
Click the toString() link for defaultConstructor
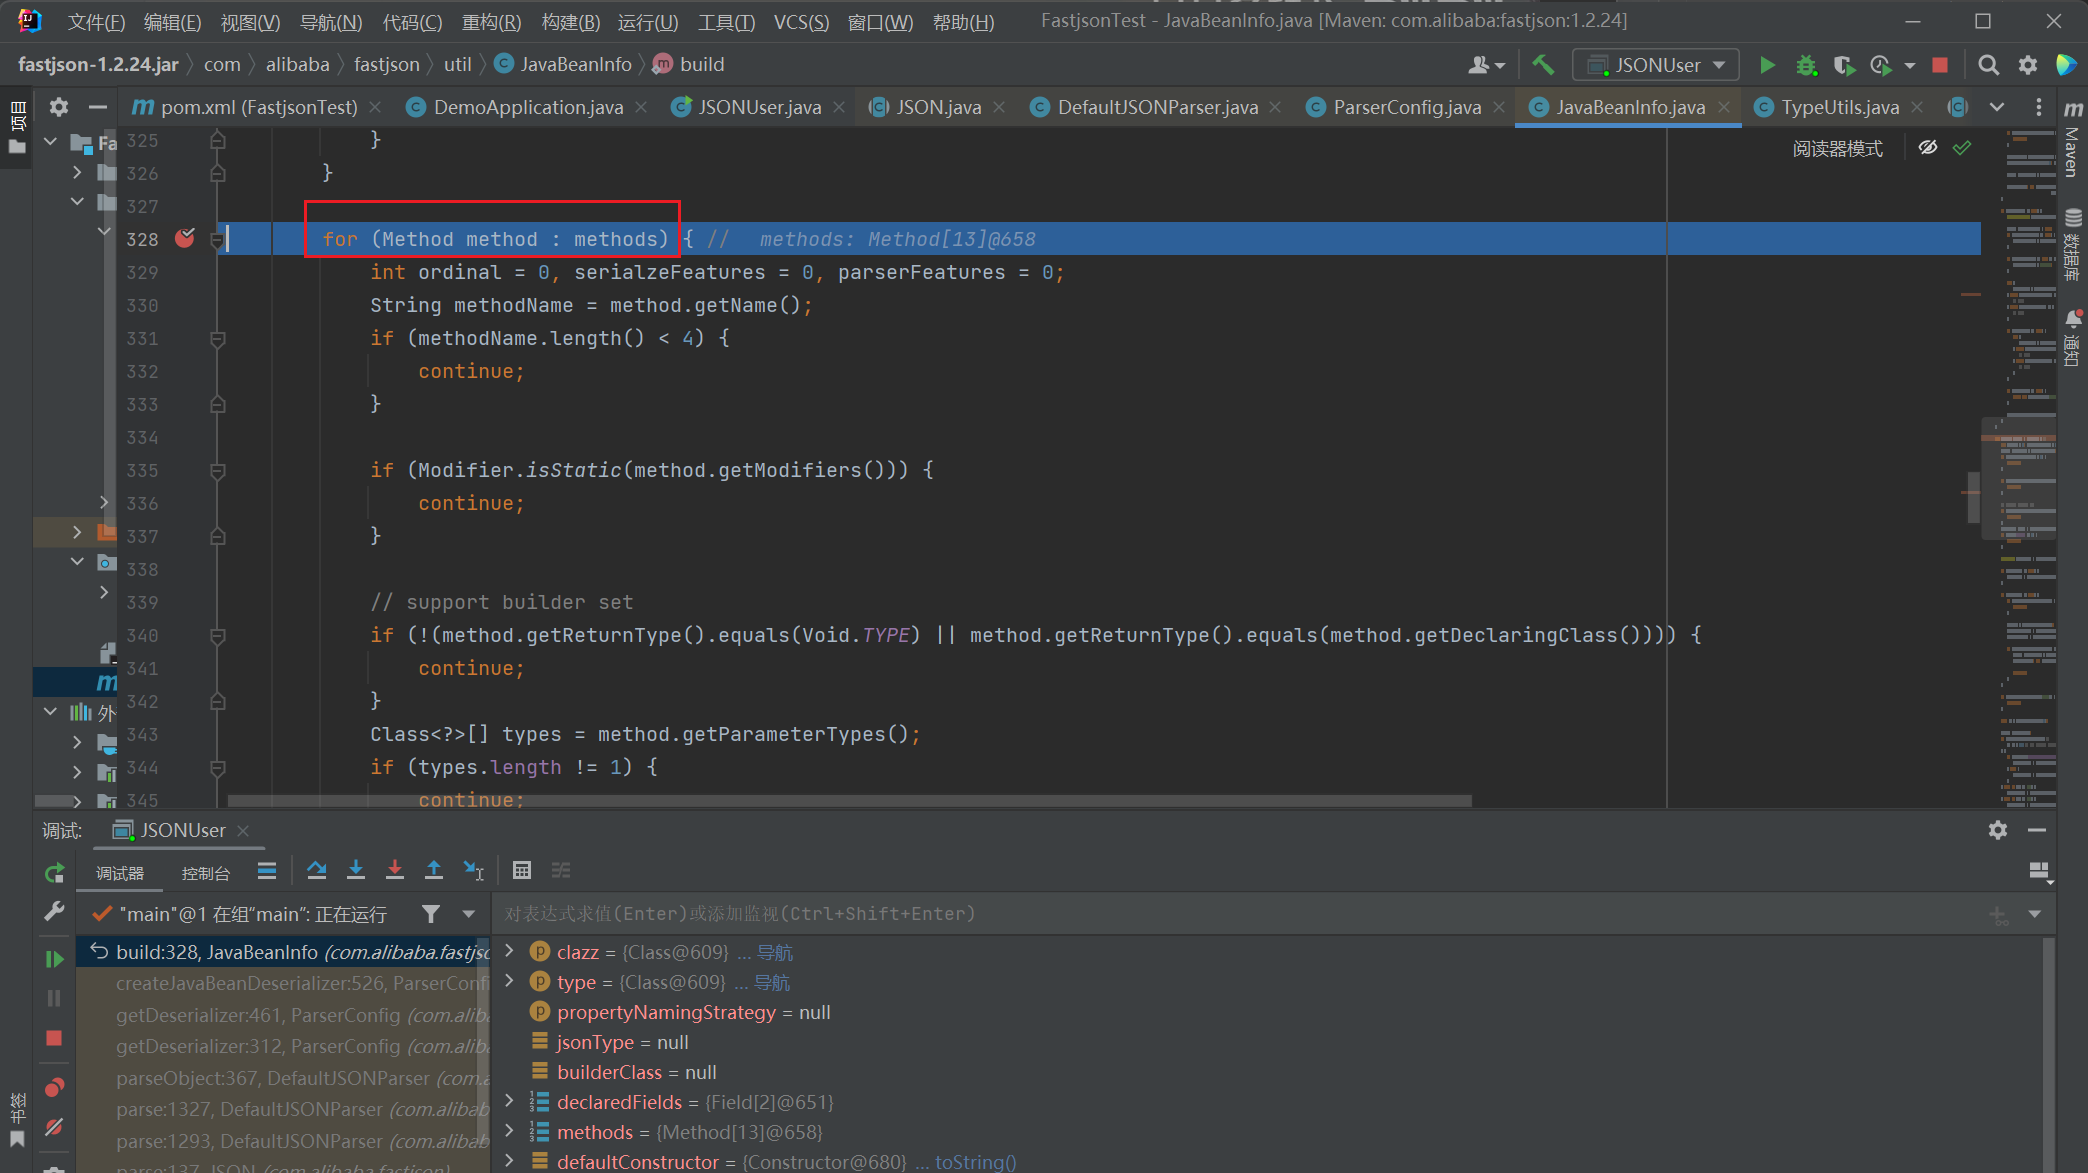click(975, 1162)
